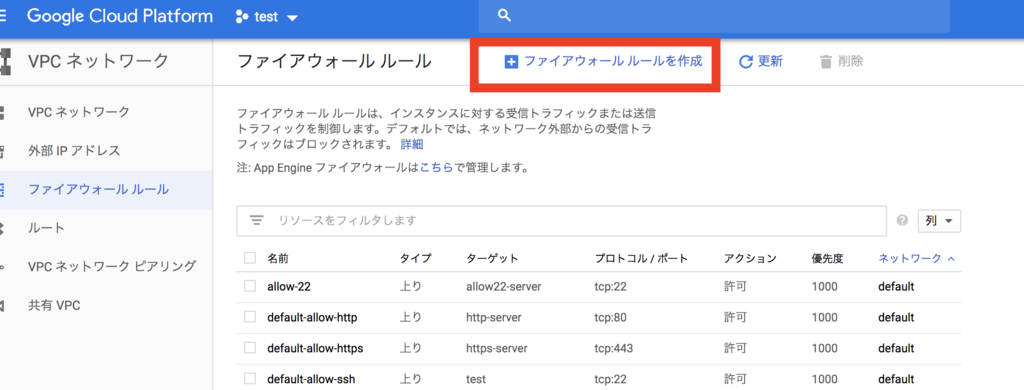Click the 更新 refresh button
Viewport: 1024px width, 390px height.
760,61
